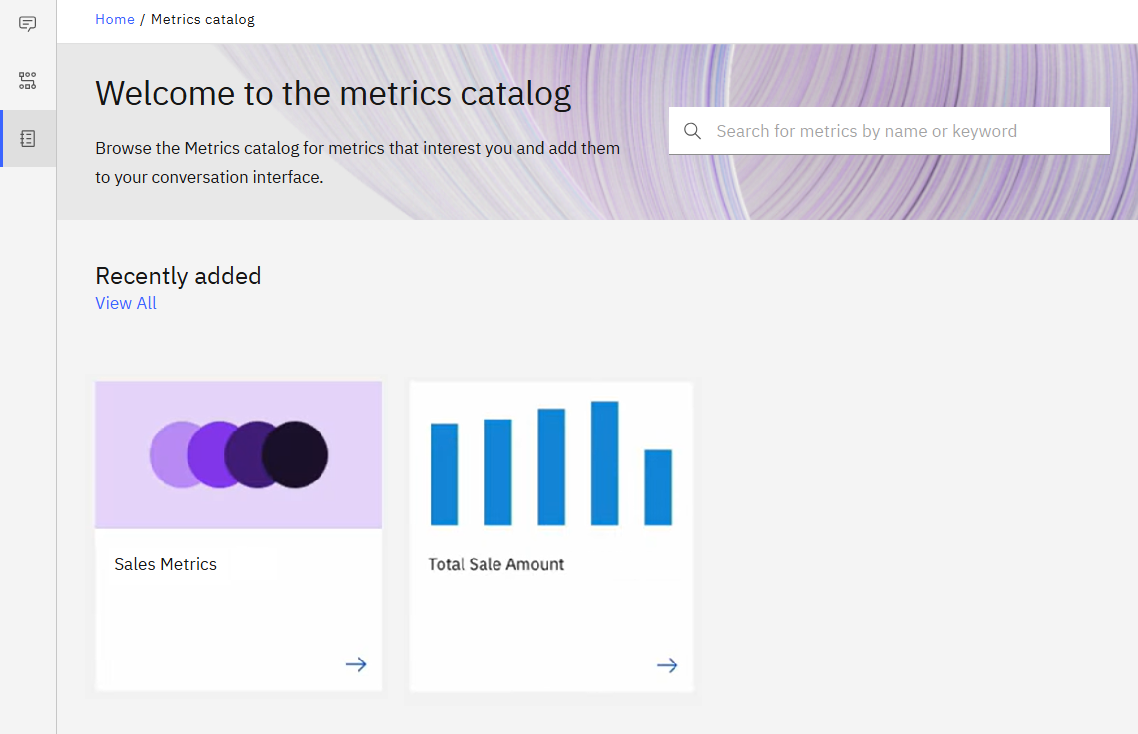Focus the metrics search input field

tap(900, 131)
